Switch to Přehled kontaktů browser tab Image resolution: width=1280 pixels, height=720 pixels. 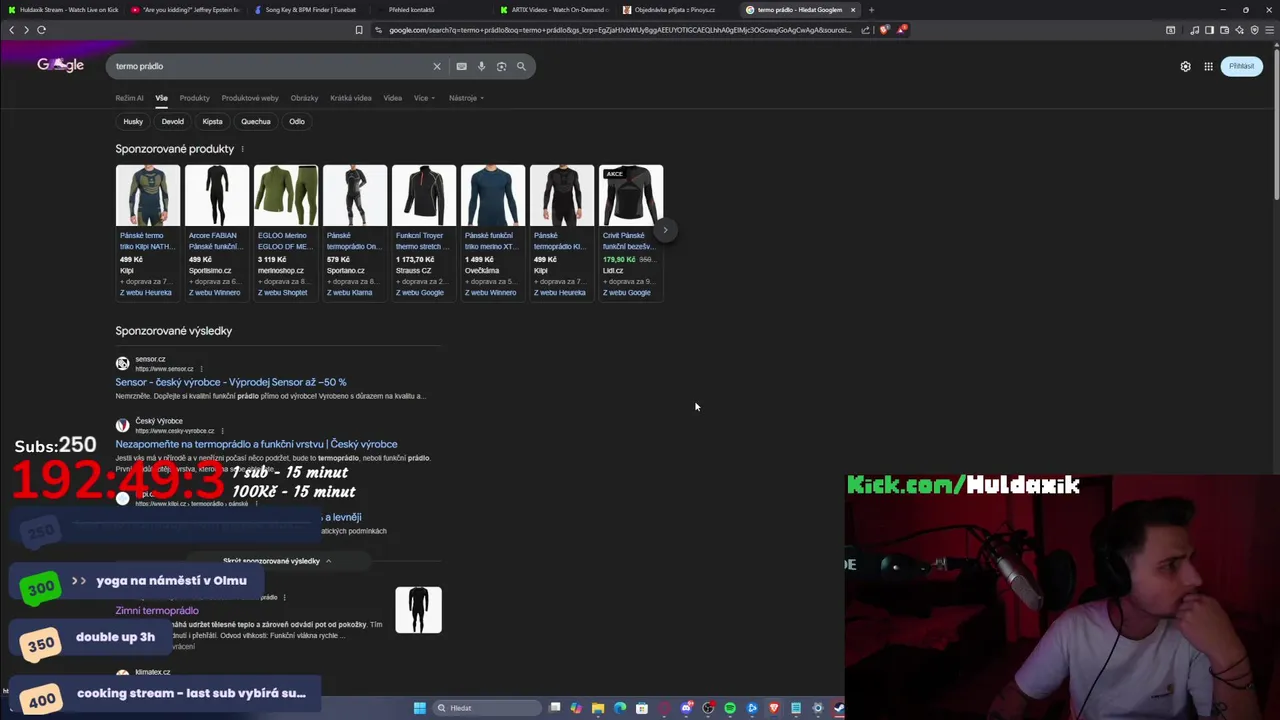(x=410, y=10)
